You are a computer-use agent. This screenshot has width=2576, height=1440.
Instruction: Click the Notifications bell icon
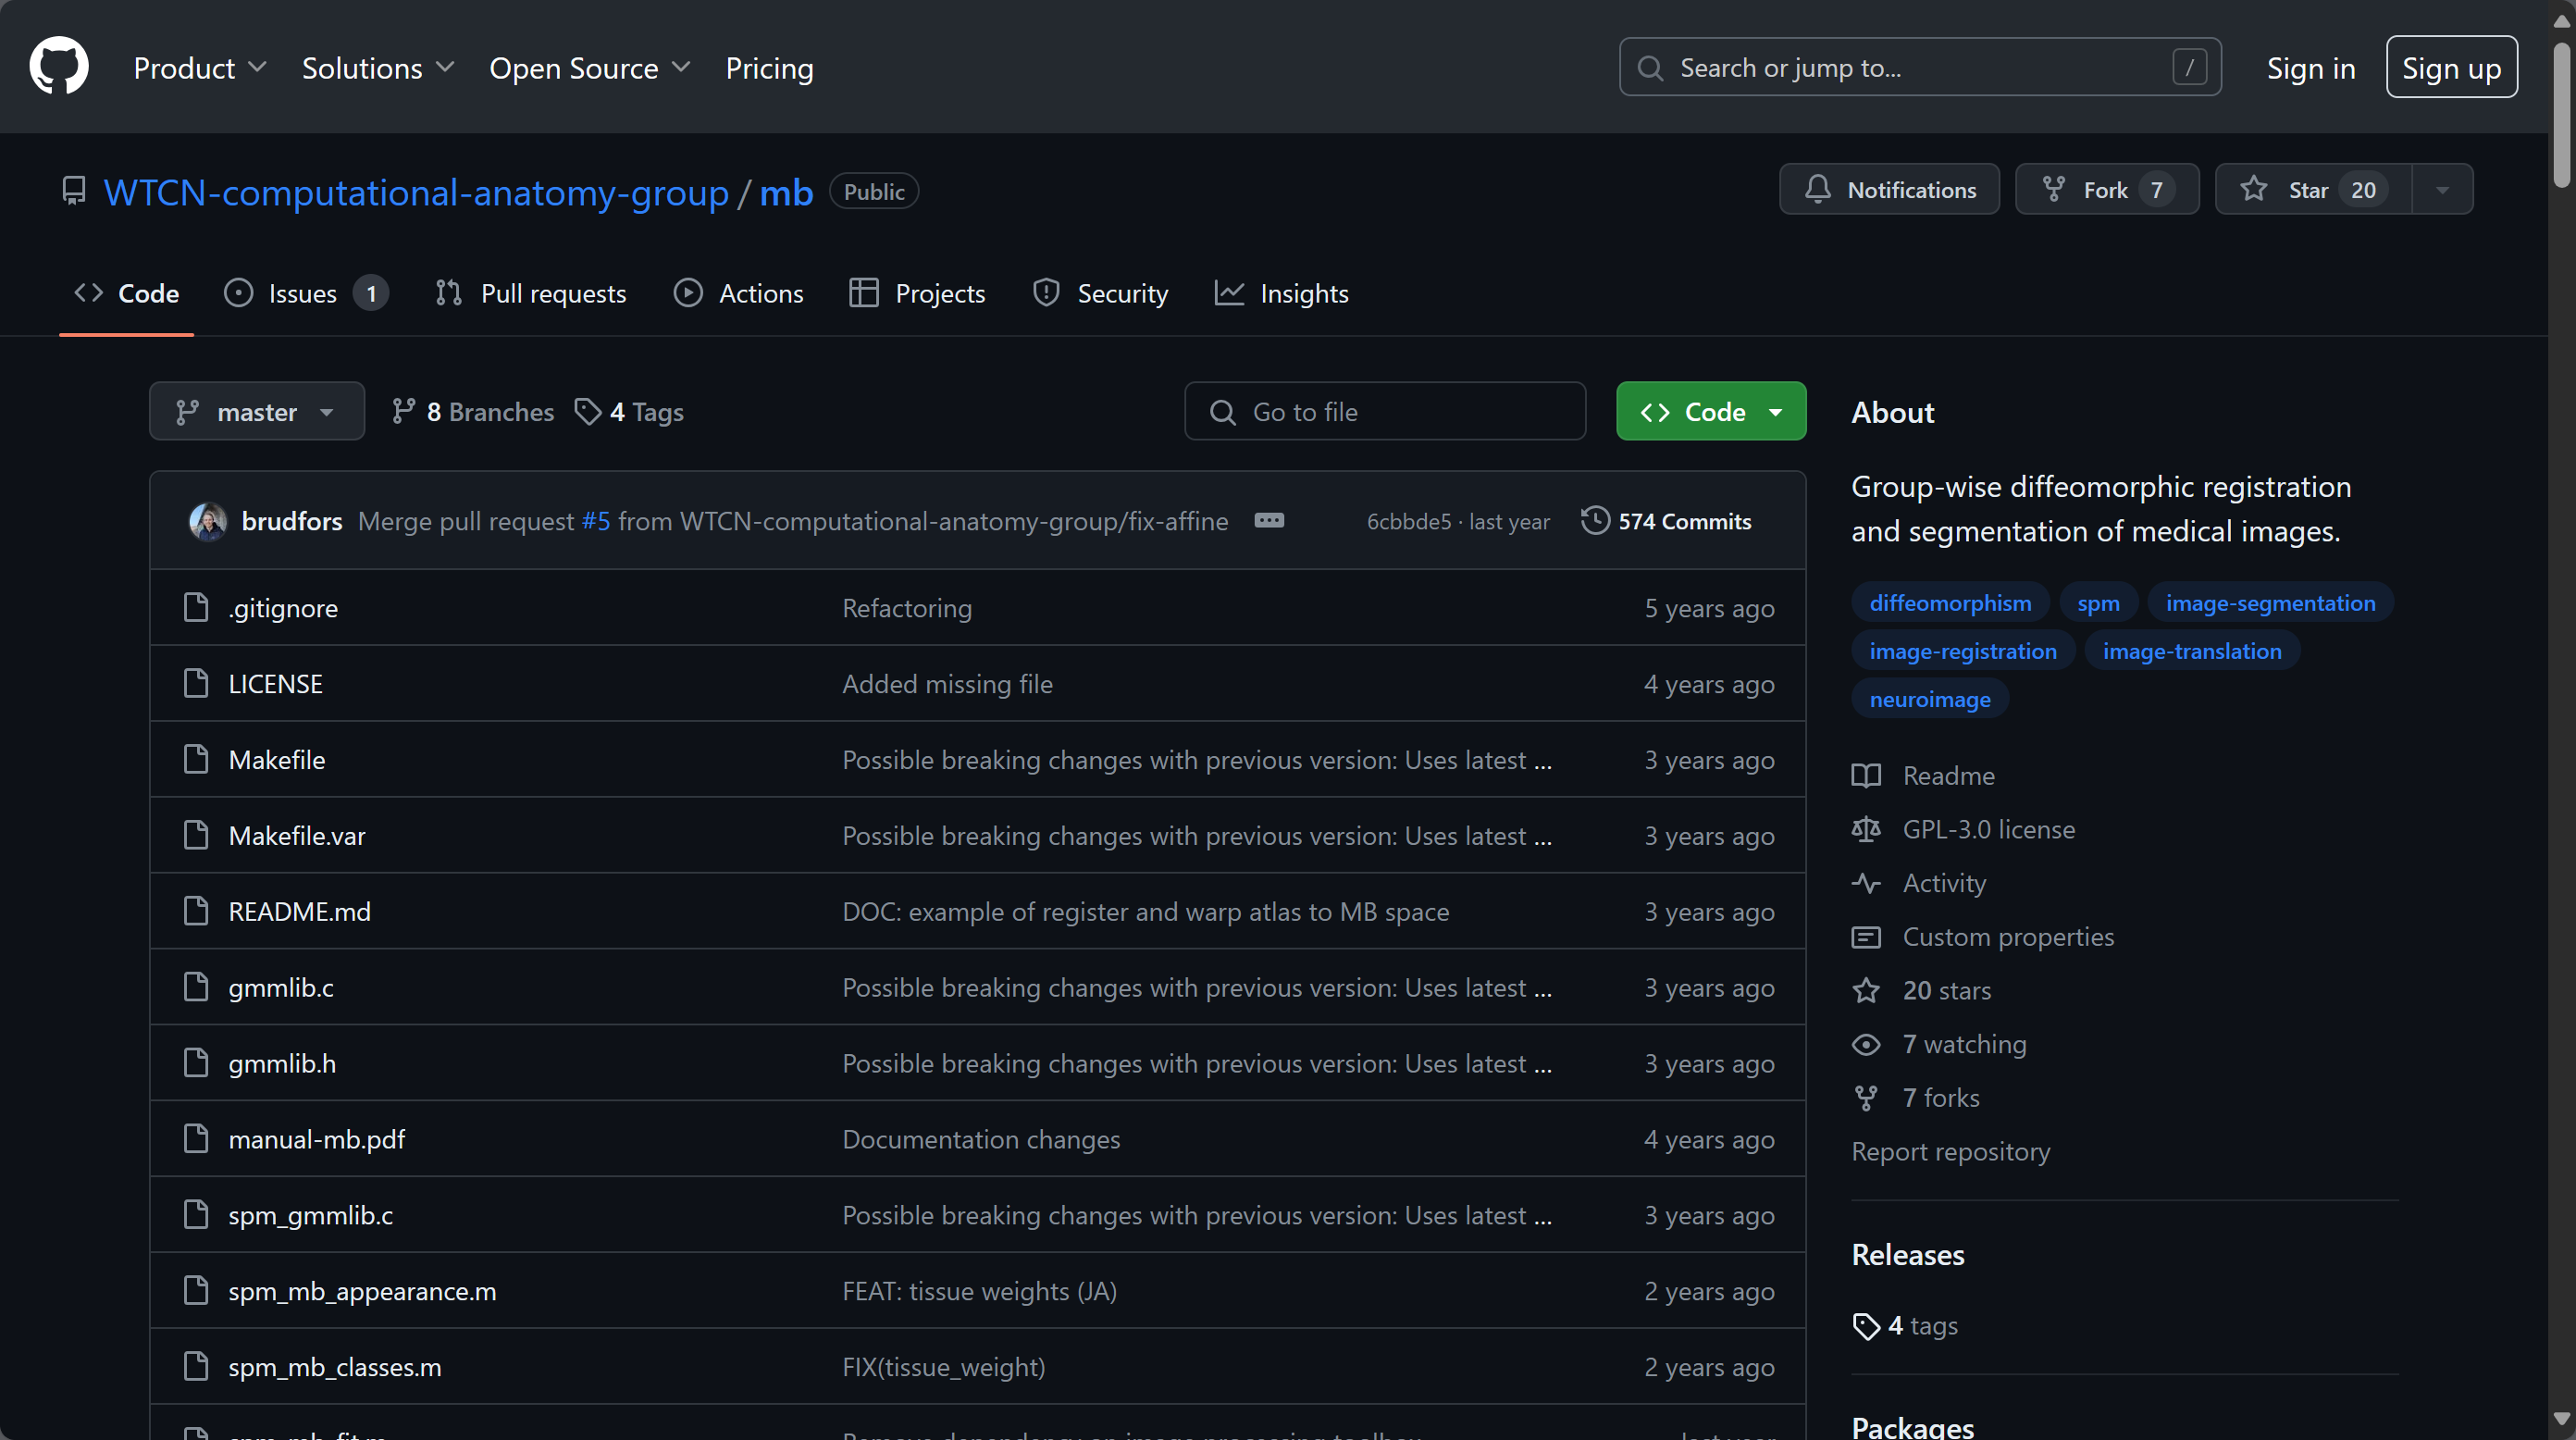click(x=1817, y=189)
